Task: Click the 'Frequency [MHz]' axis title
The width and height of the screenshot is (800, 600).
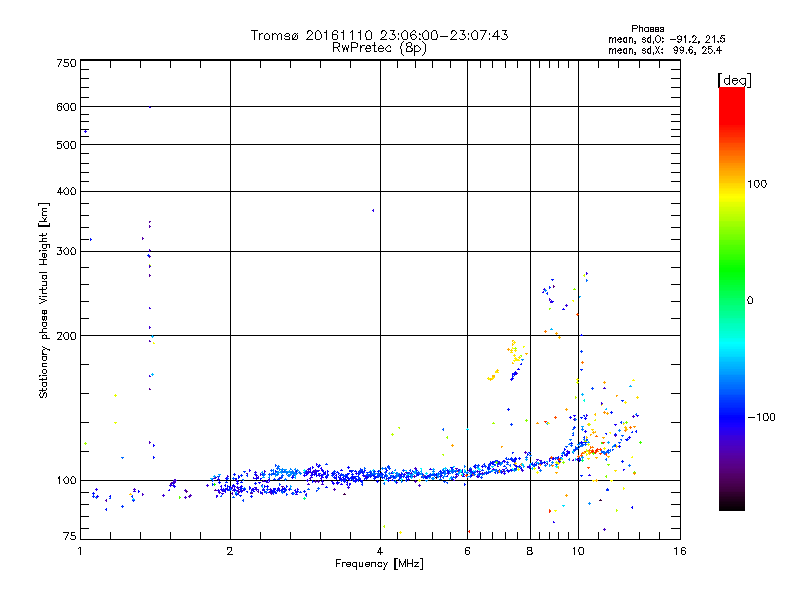Action: (x=379, y=564)
